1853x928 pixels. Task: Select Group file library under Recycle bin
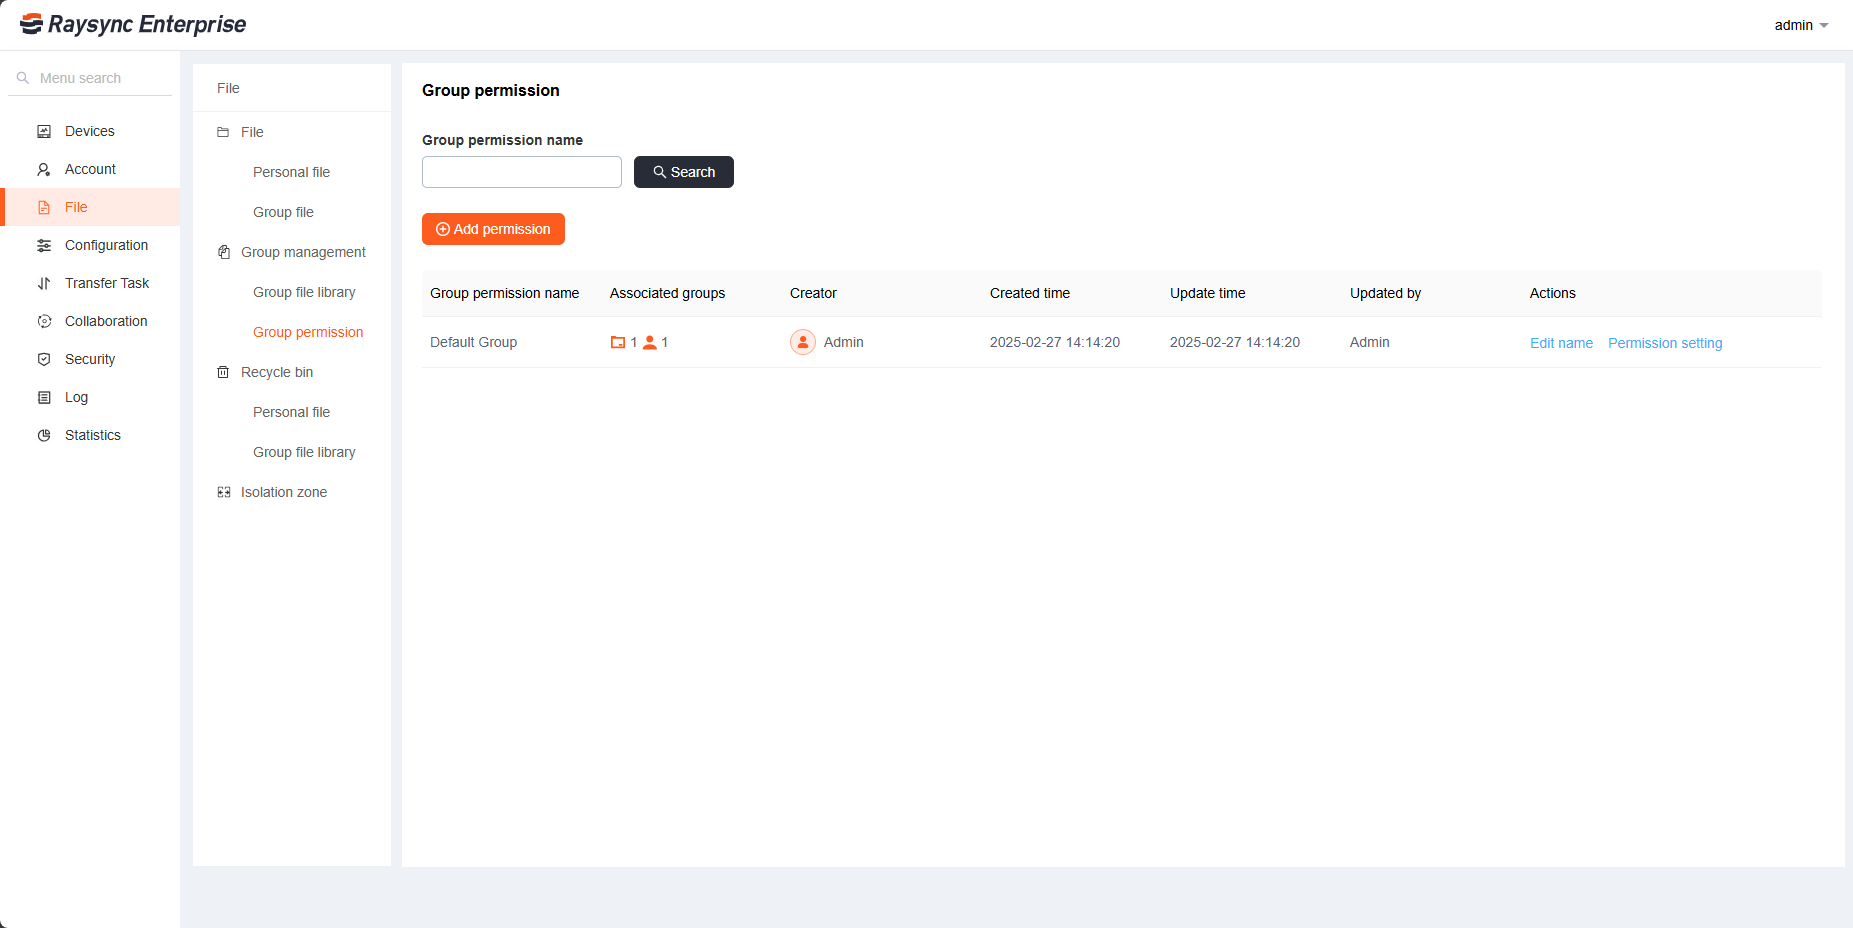(x=304, y=452)
